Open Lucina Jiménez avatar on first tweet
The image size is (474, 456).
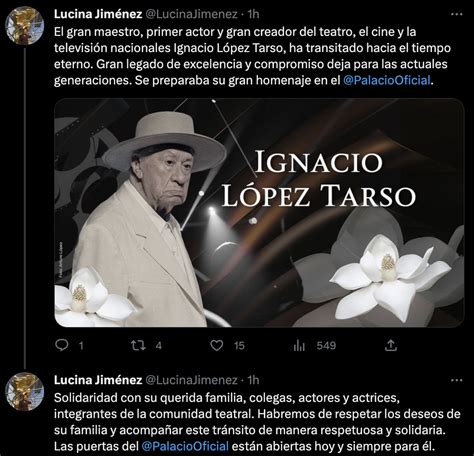tap(25, 25)
